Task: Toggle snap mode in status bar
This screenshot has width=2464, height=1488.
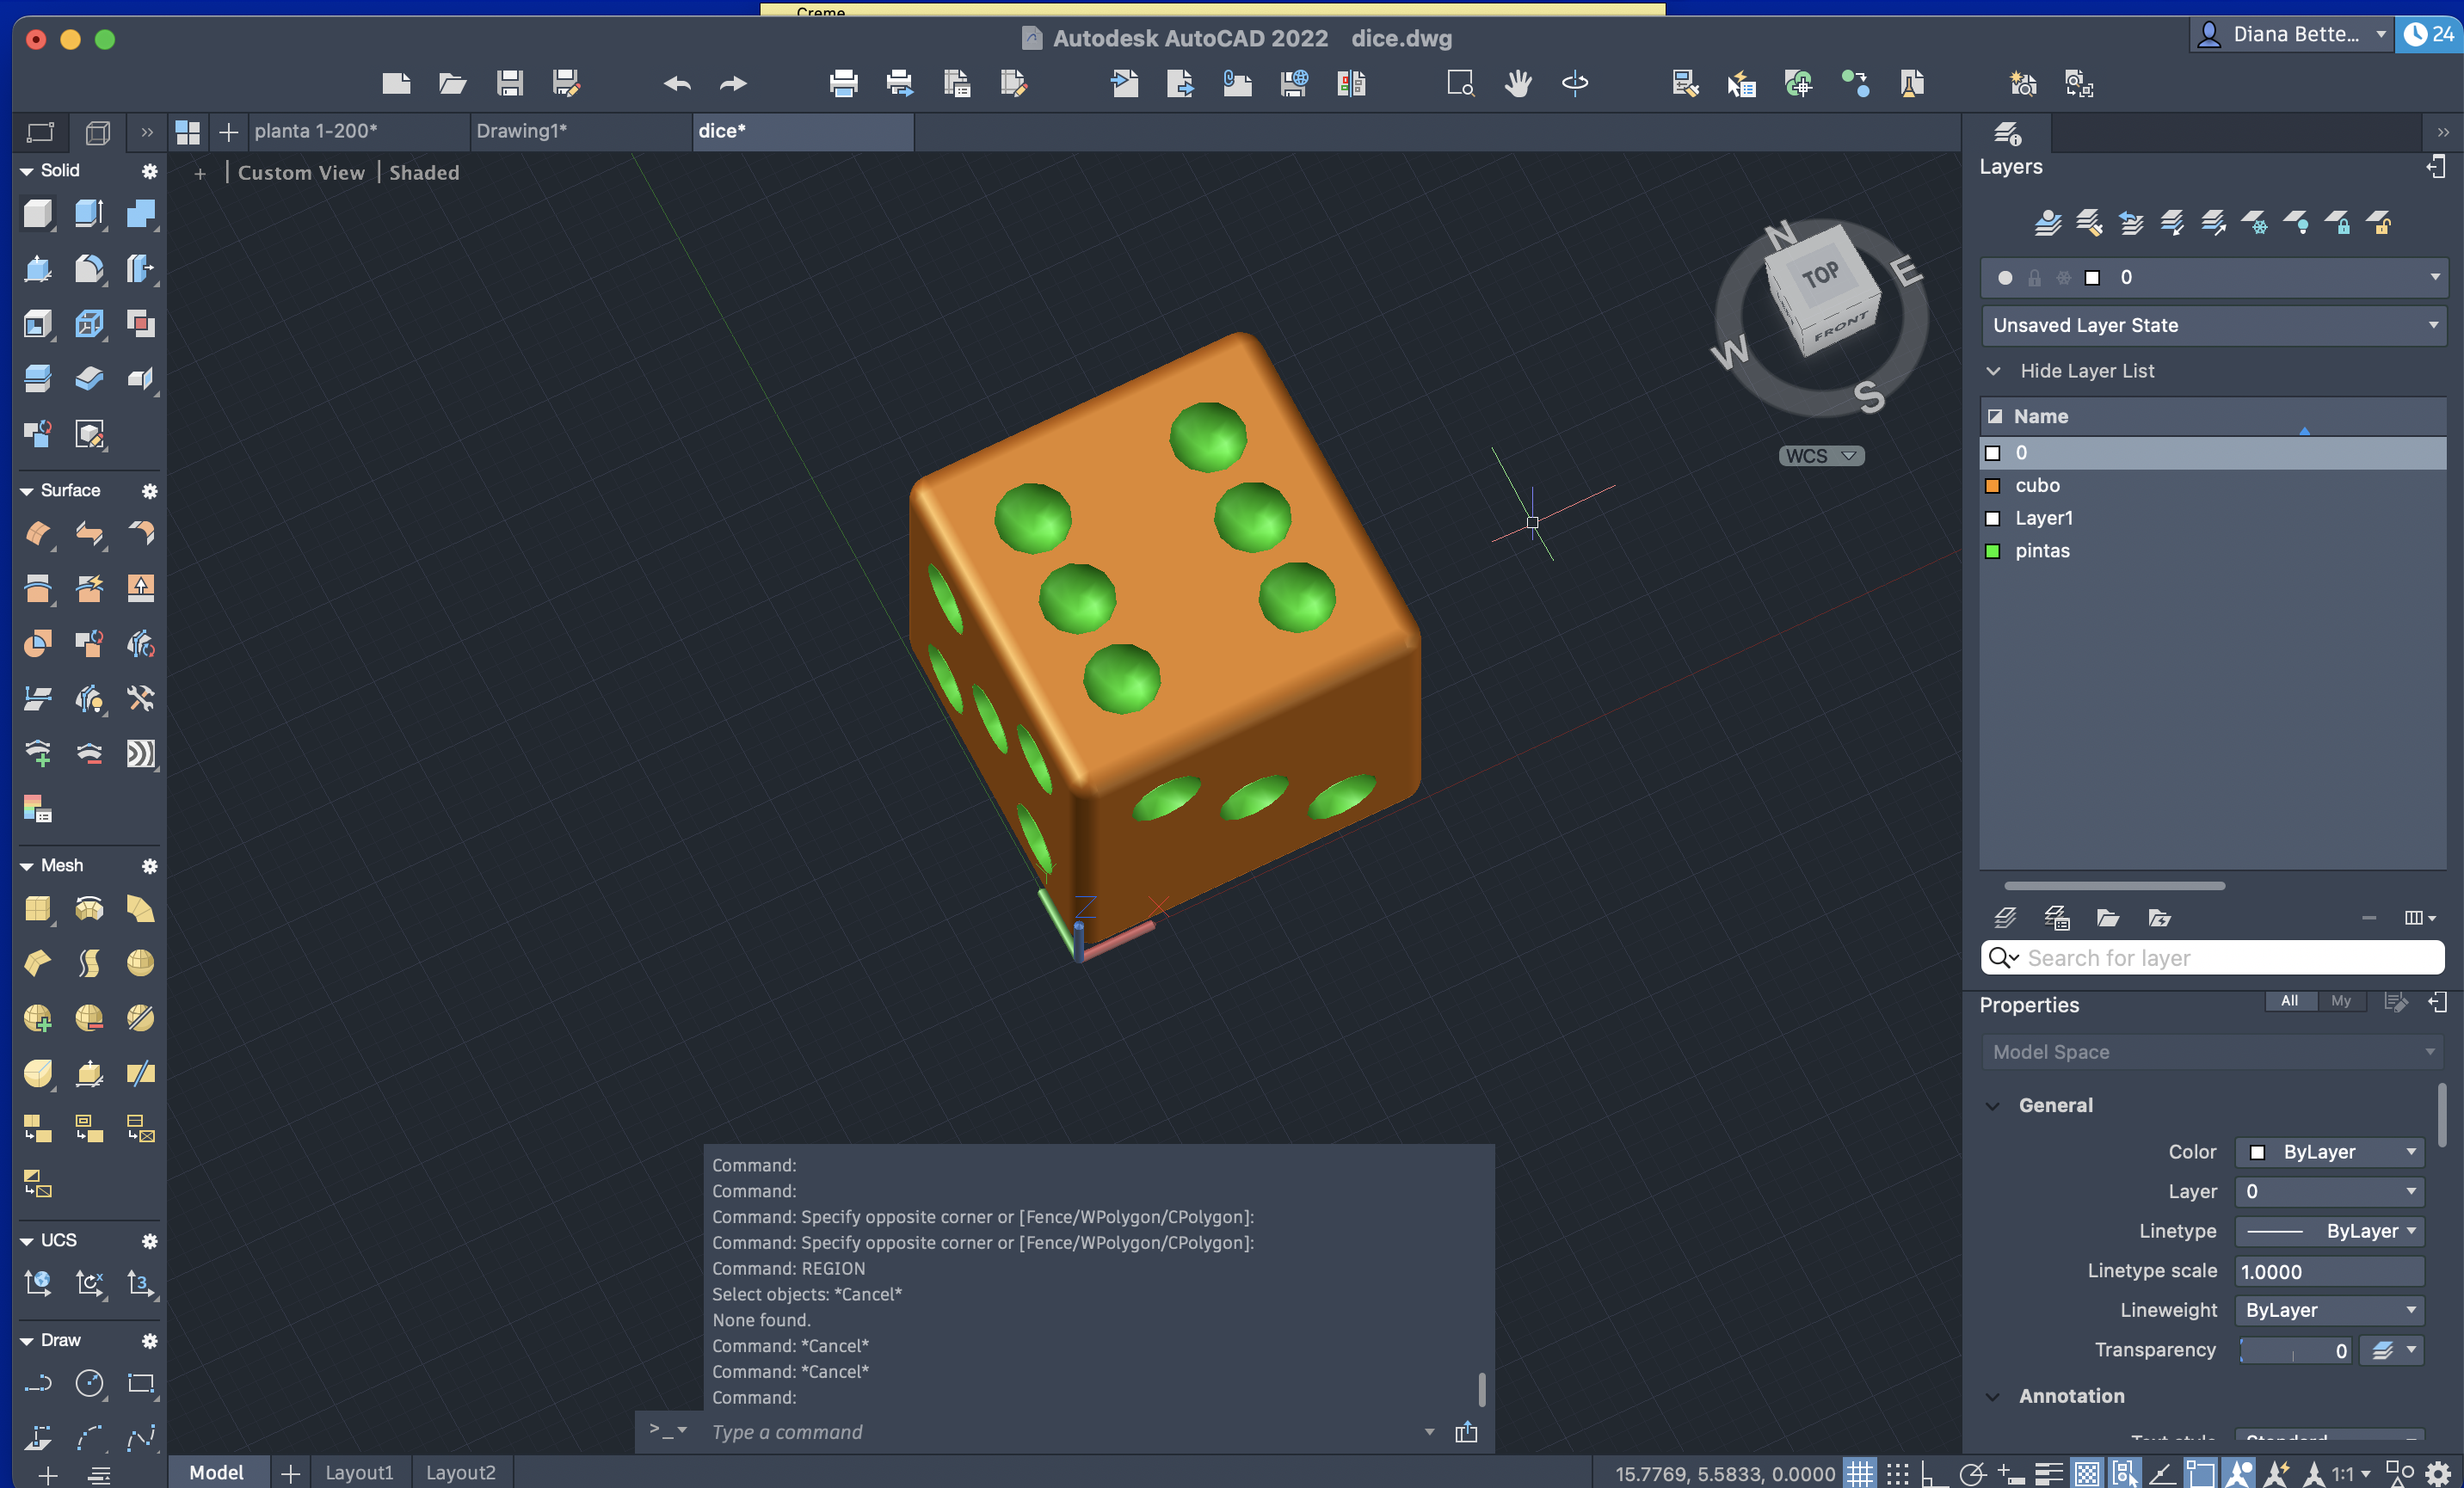Action: pyautogui.click(x=1897, y=1473)
